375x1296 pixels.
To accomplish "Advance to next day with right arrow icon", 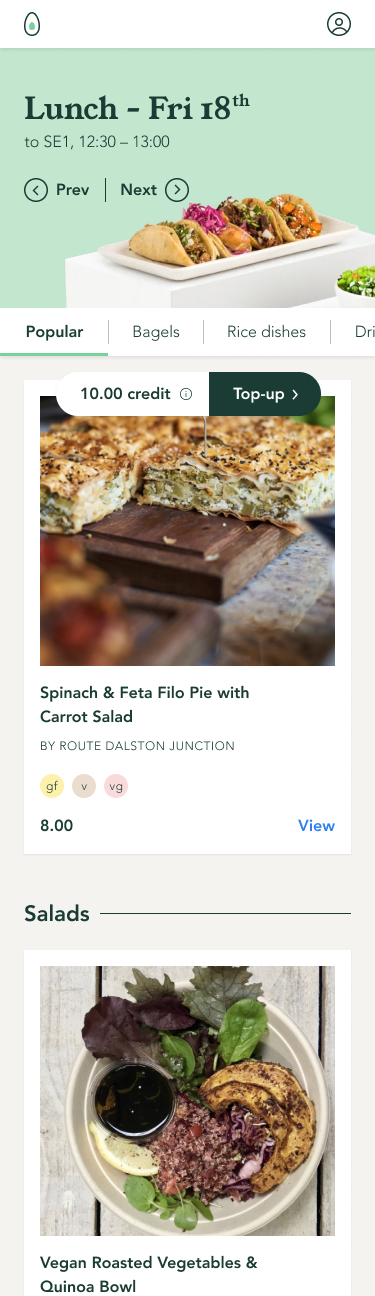I will click(177, 190).
